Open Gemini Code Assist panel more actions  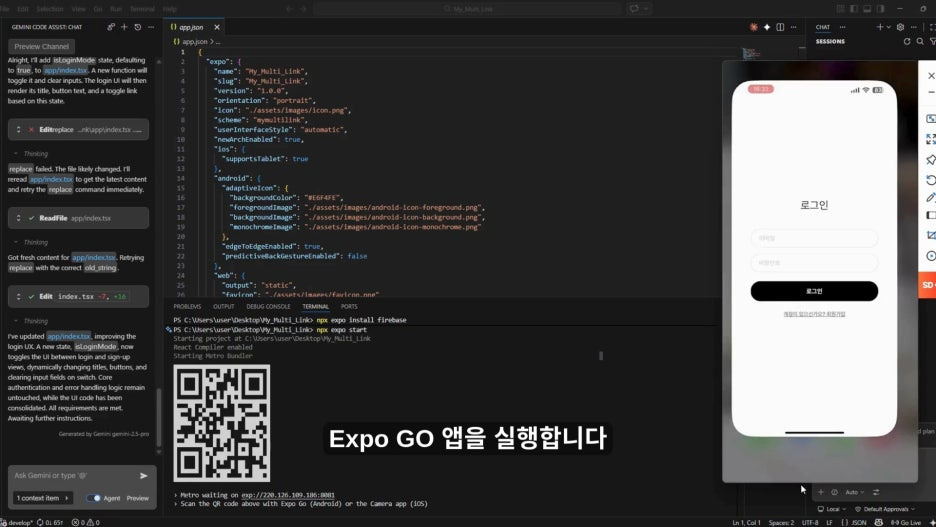tap(151, 27)
